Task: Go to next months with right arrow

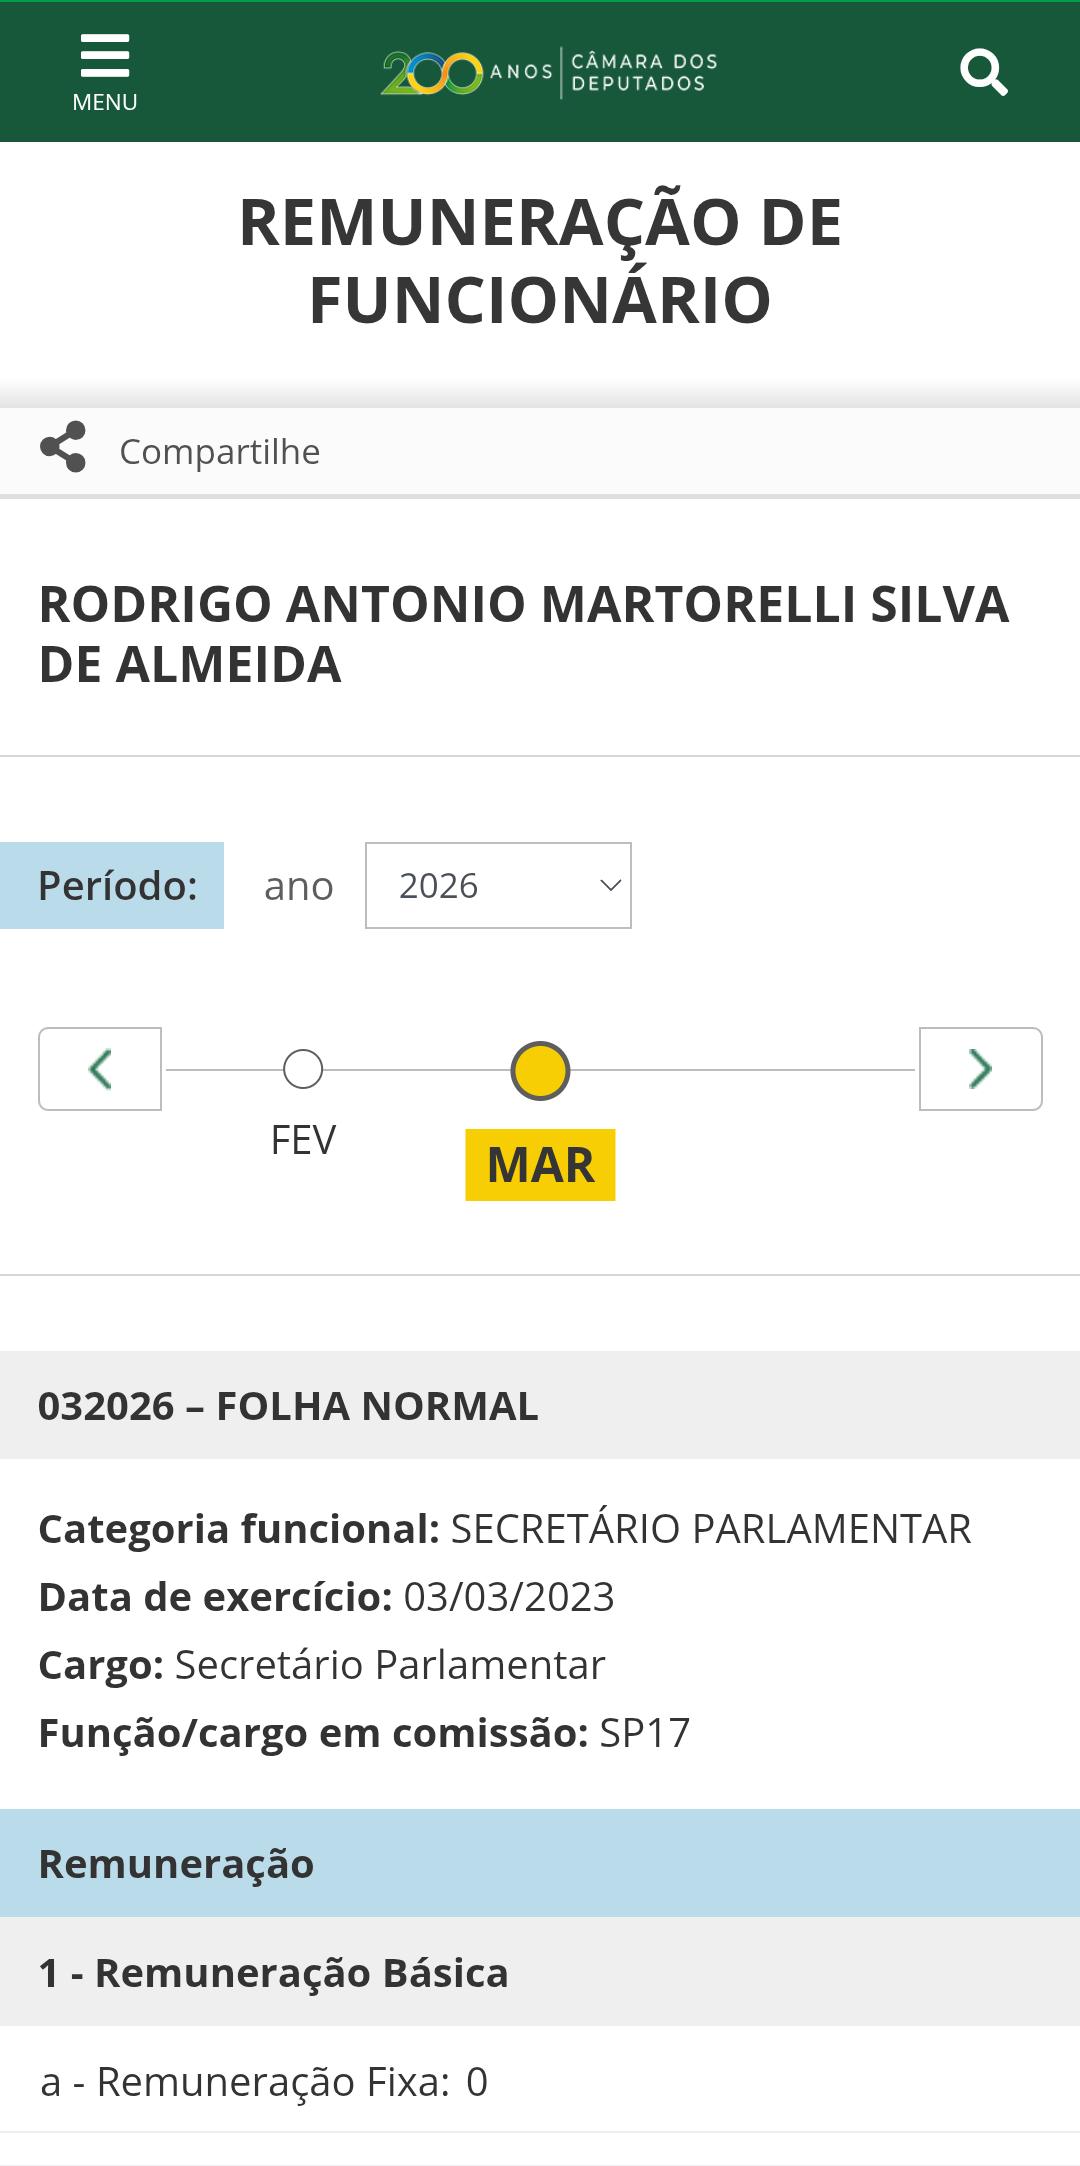Action: [x=980, y=1069]
